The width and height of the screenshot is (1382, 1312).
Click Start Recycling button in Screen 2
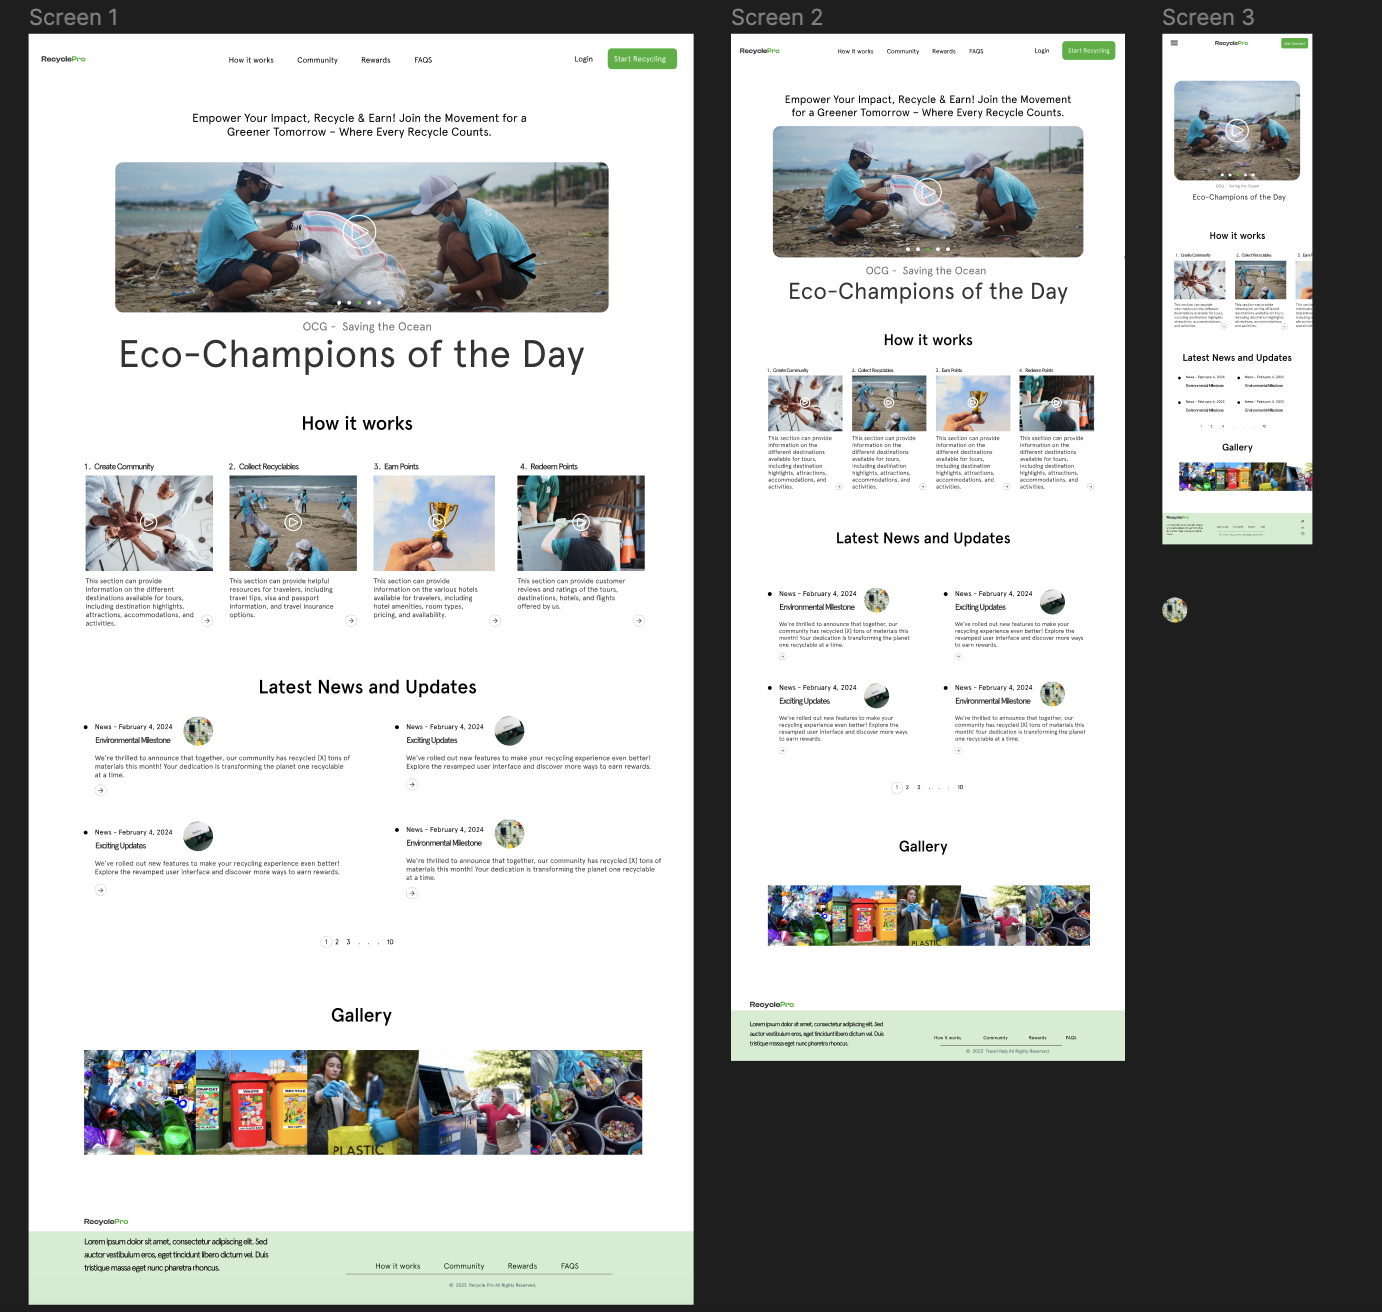1089,50
